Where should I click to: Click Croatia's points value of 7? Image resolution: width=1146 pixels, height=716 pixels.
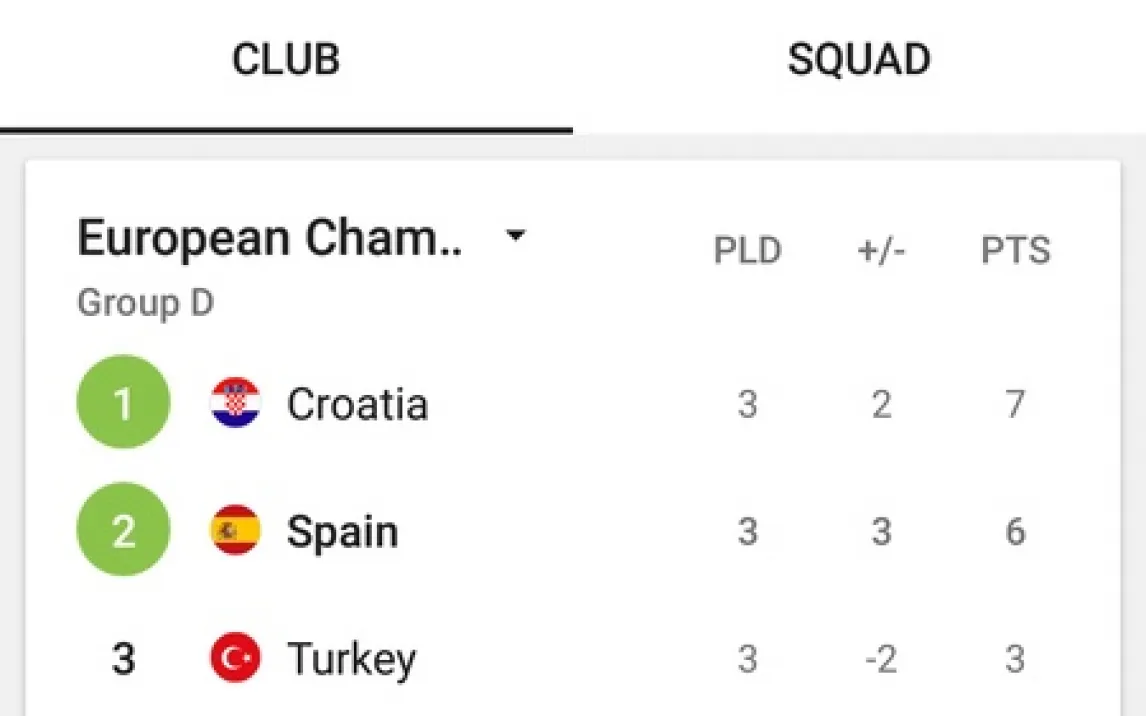tap(1015, 404)
